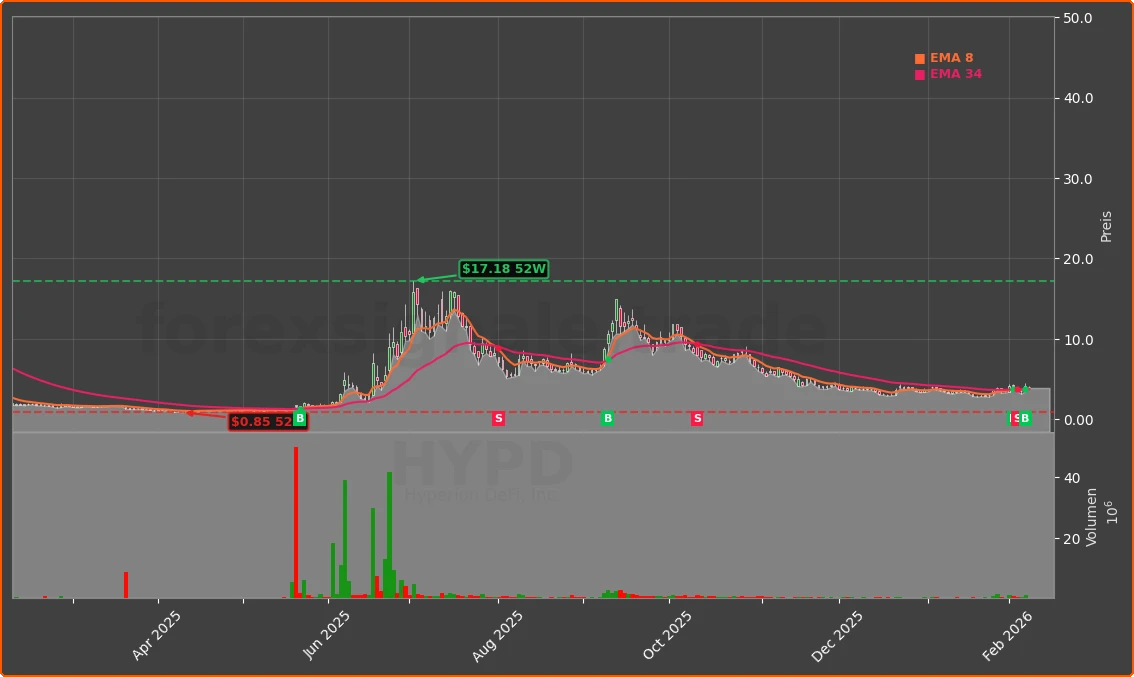This screenshot has width=1134, height=677.
Task: Click the final green "B" marker near Feb 2026
Action: pos(1025,418)
